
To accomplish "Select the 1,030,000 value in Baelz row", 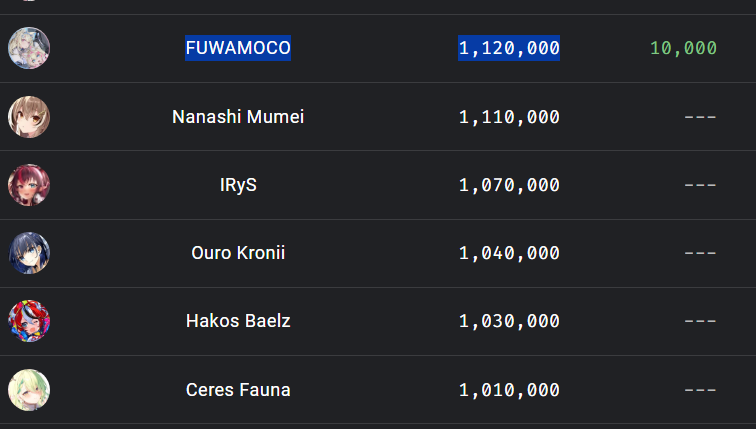I will point(509,321).
